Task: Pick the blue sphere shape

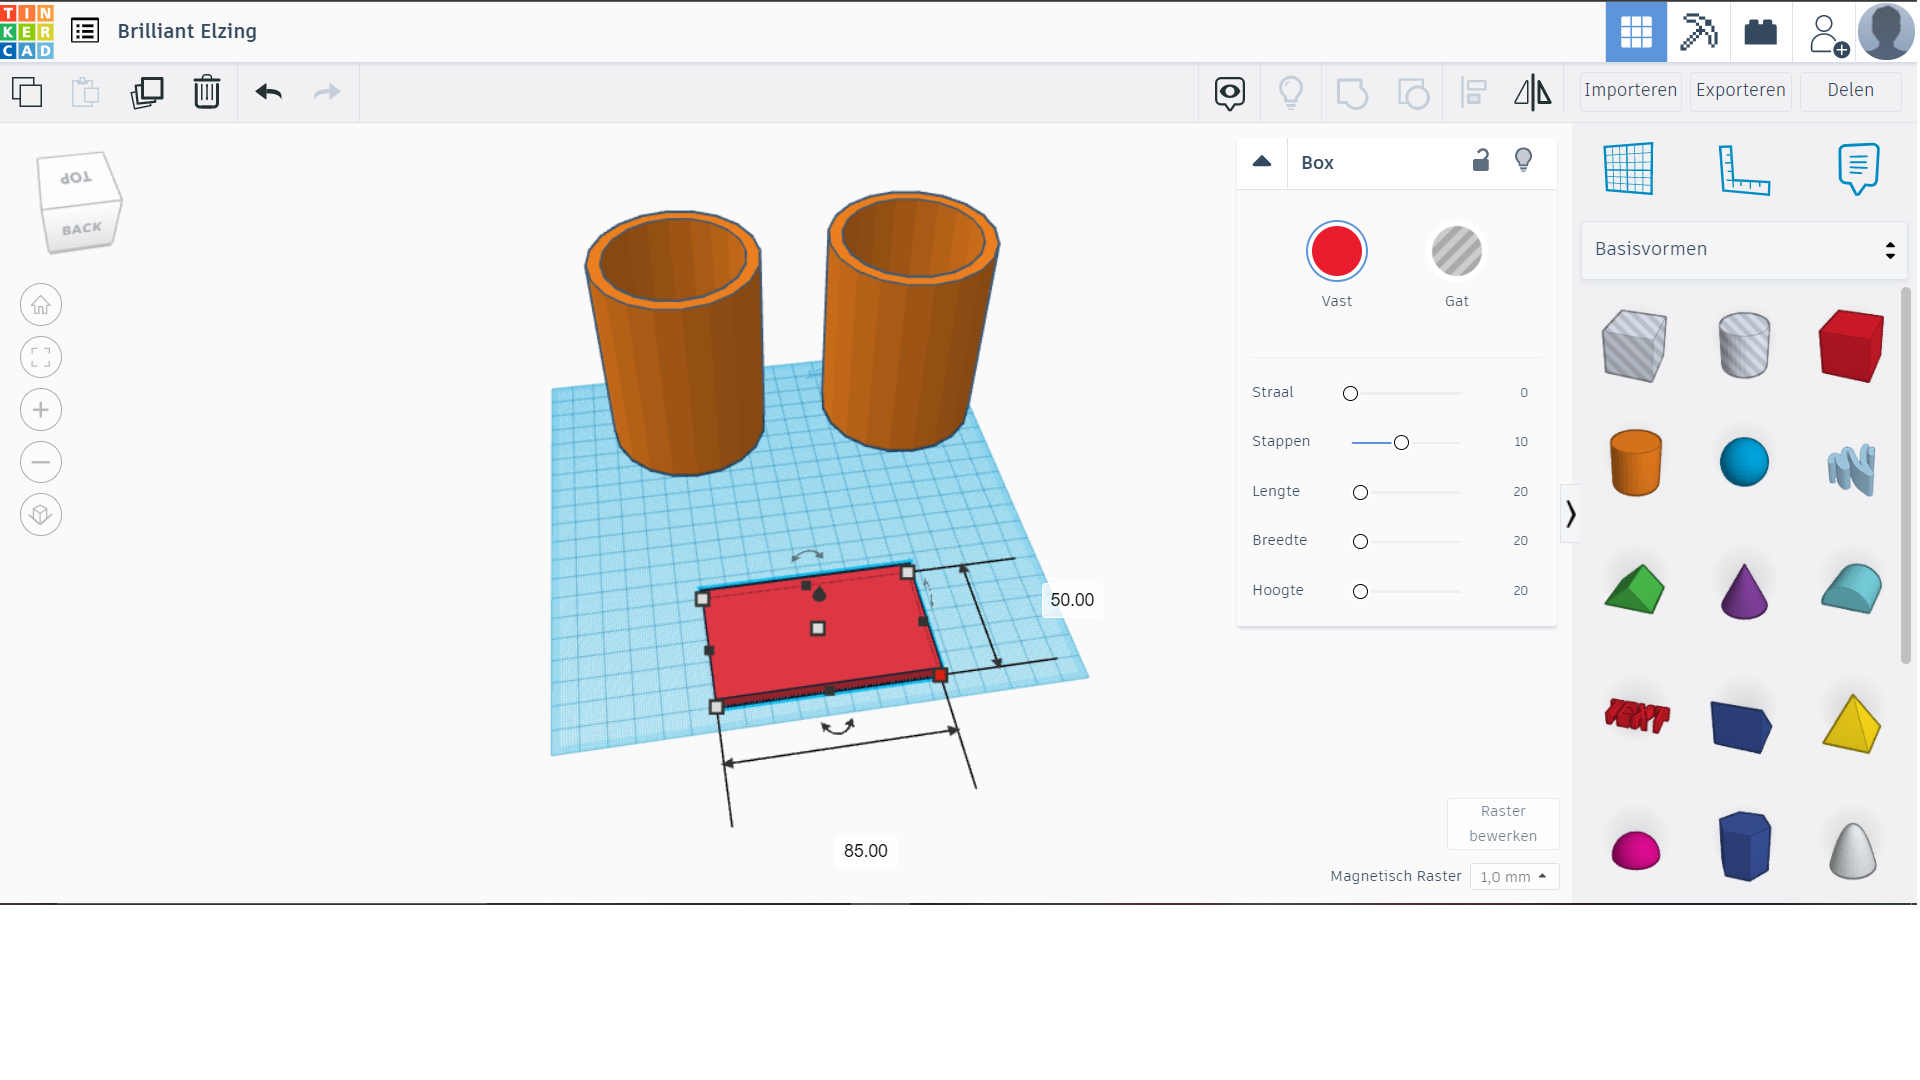Action: (x=1744, y=462)
